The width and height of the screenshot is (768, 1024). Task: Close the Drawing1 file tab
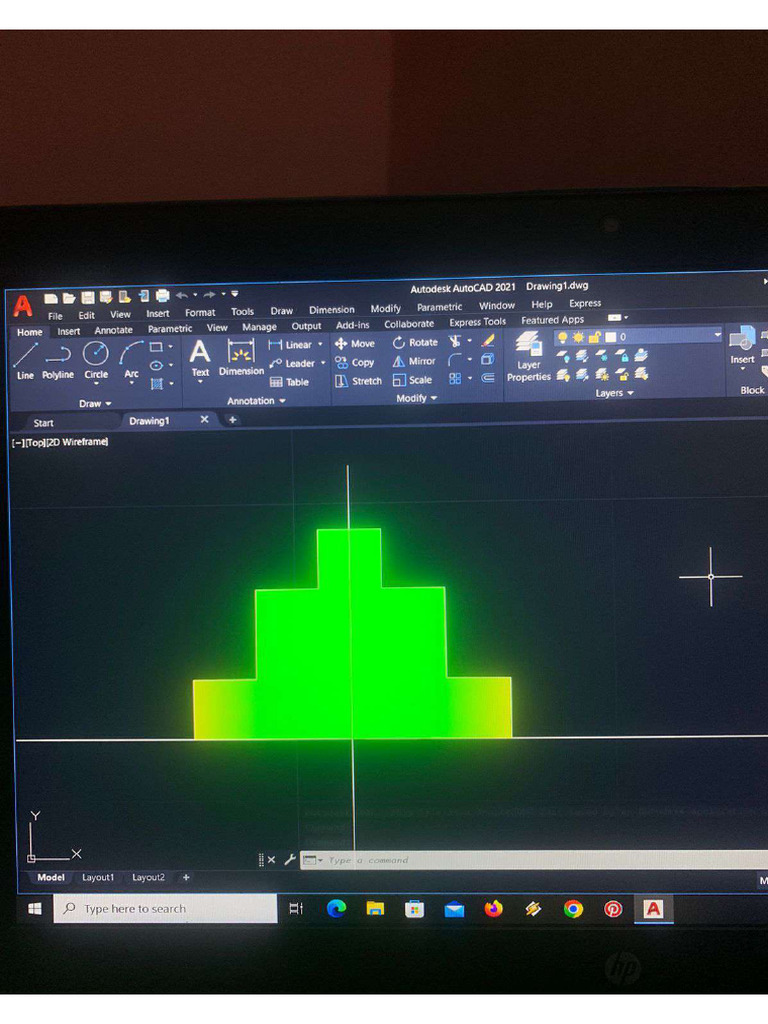click(204, 419)
